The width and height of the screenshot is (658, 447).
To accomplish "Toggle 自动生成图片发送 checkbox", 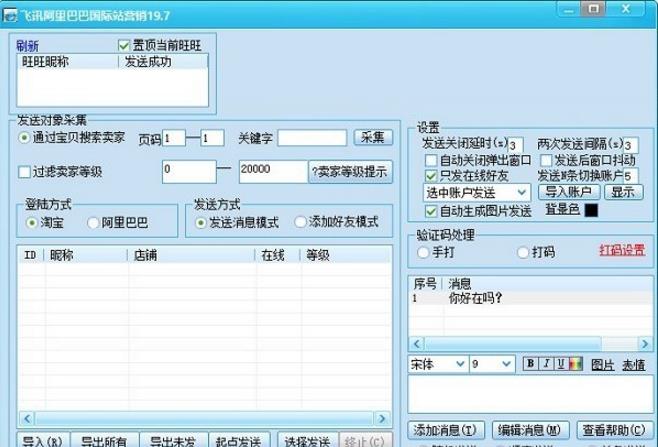I will [431, 211].
